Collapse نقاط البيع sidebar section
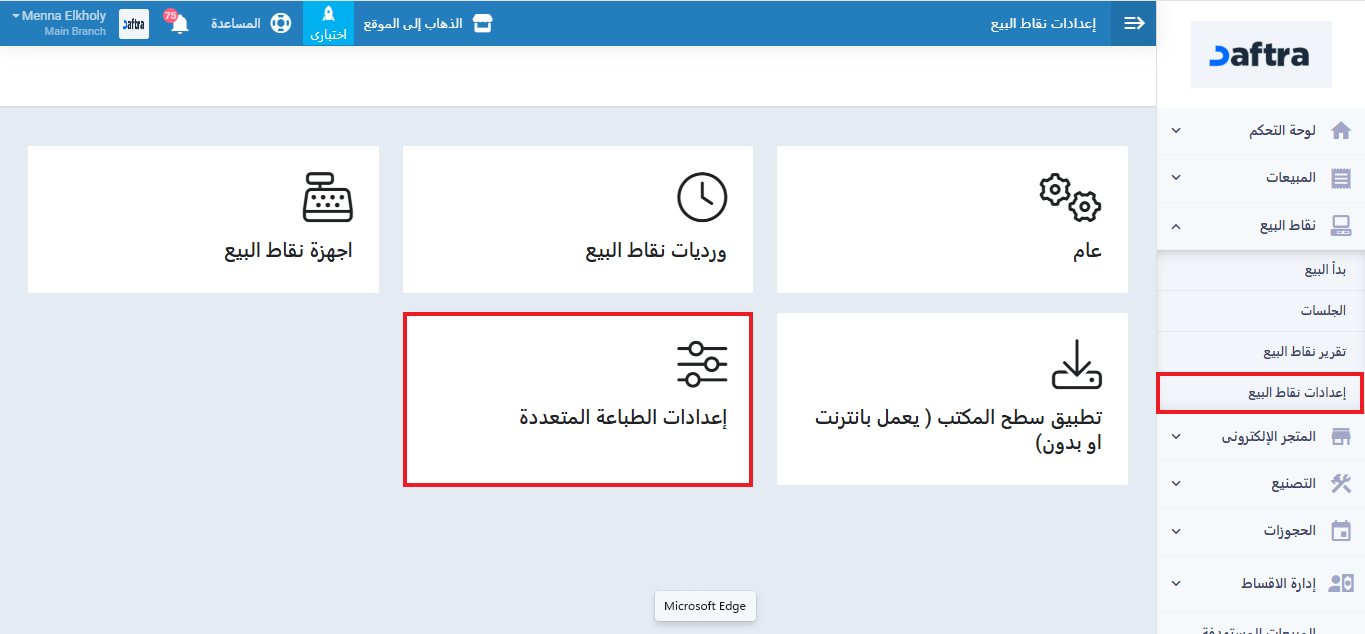The width and height of the screenshot is (1365, 634). (1260, 226)
